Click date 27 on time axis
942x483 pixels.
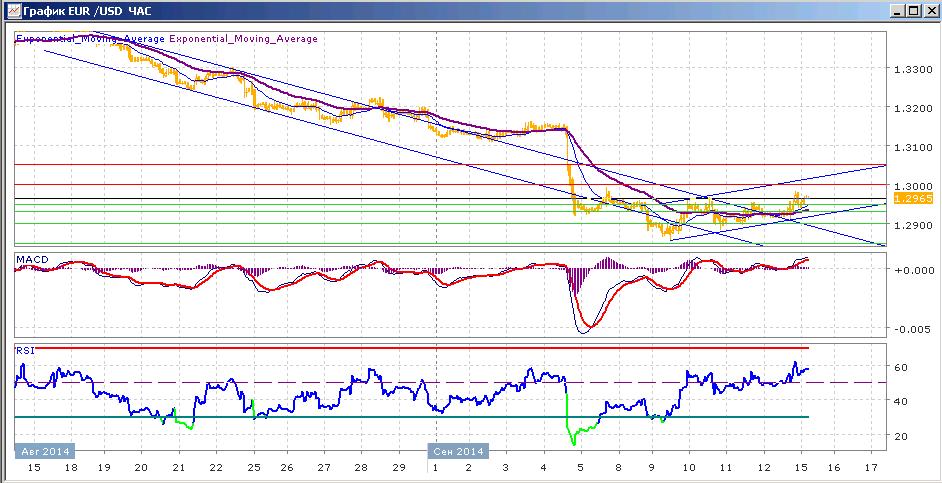coord(324,467)
